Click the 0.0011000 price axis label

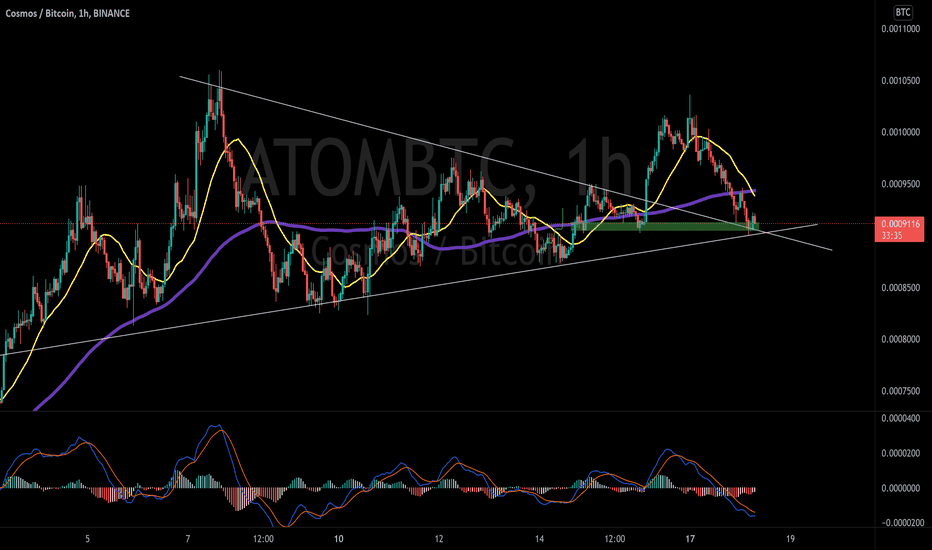point(900,29)
